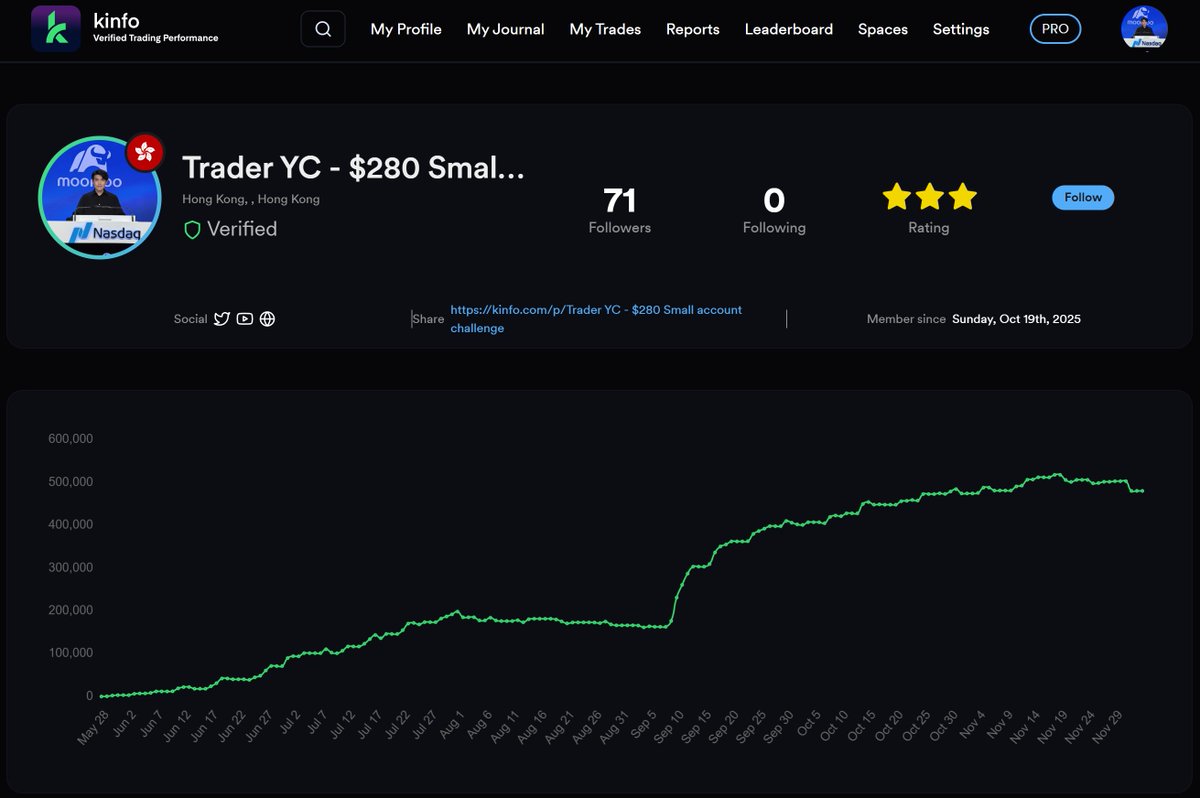Open Spaces
The height and width of the screenshot is (798, 1200).
coord(883,29)
